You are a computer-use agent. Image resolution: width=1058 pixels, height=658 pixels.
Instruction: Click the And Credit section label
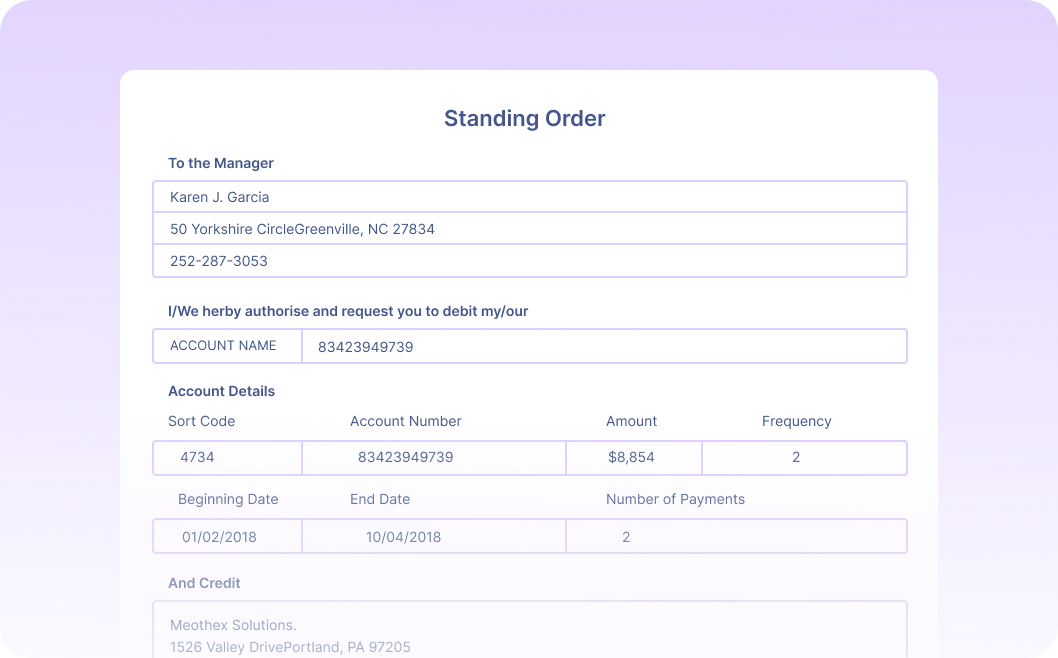[x=204, y=583]
